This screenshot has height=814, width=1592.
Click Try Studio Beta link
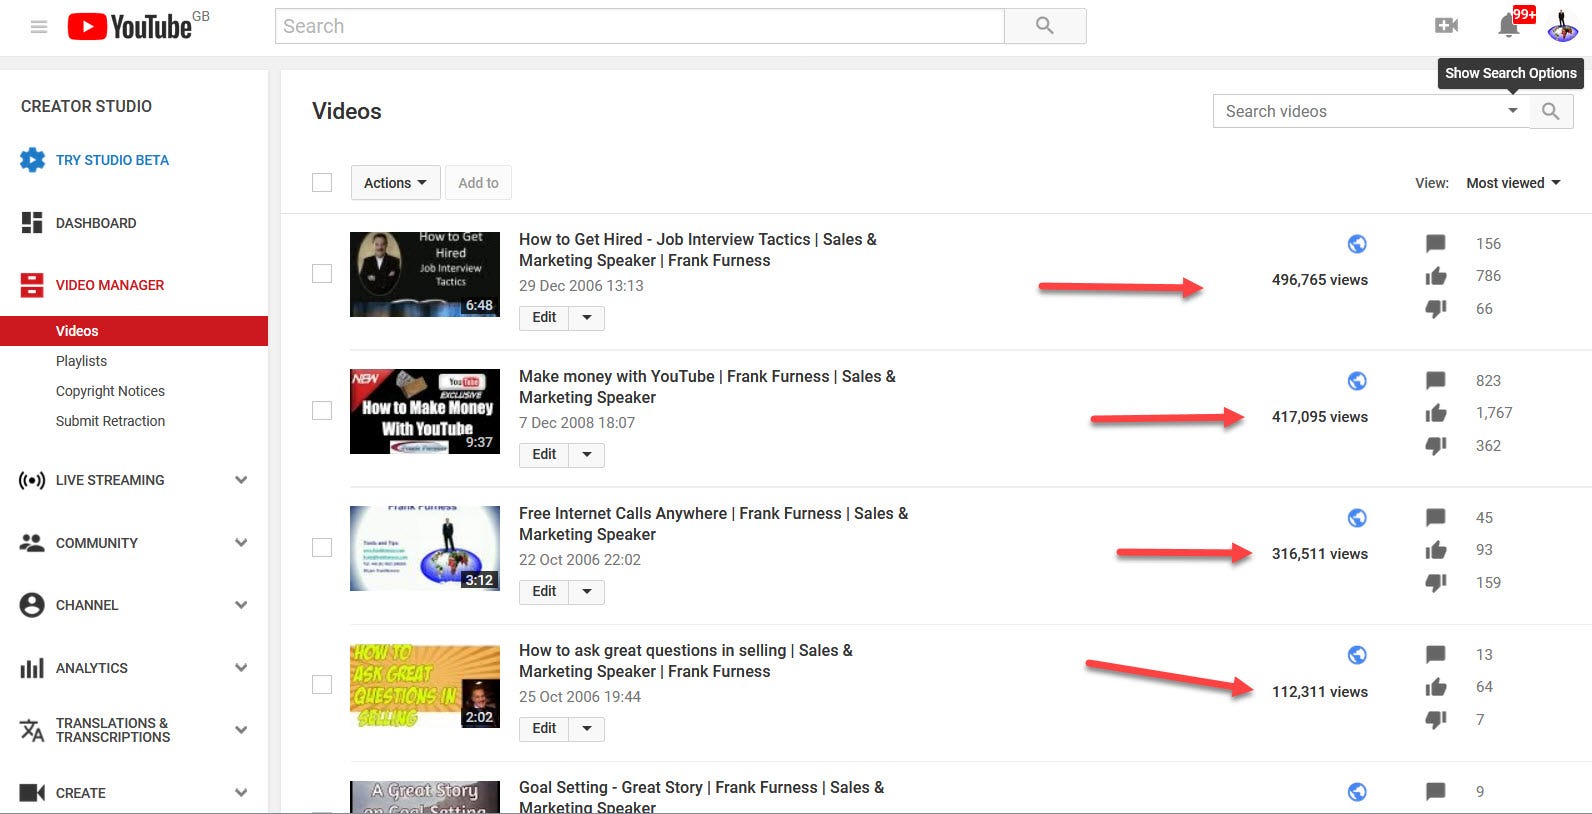[x=112, y=160]
